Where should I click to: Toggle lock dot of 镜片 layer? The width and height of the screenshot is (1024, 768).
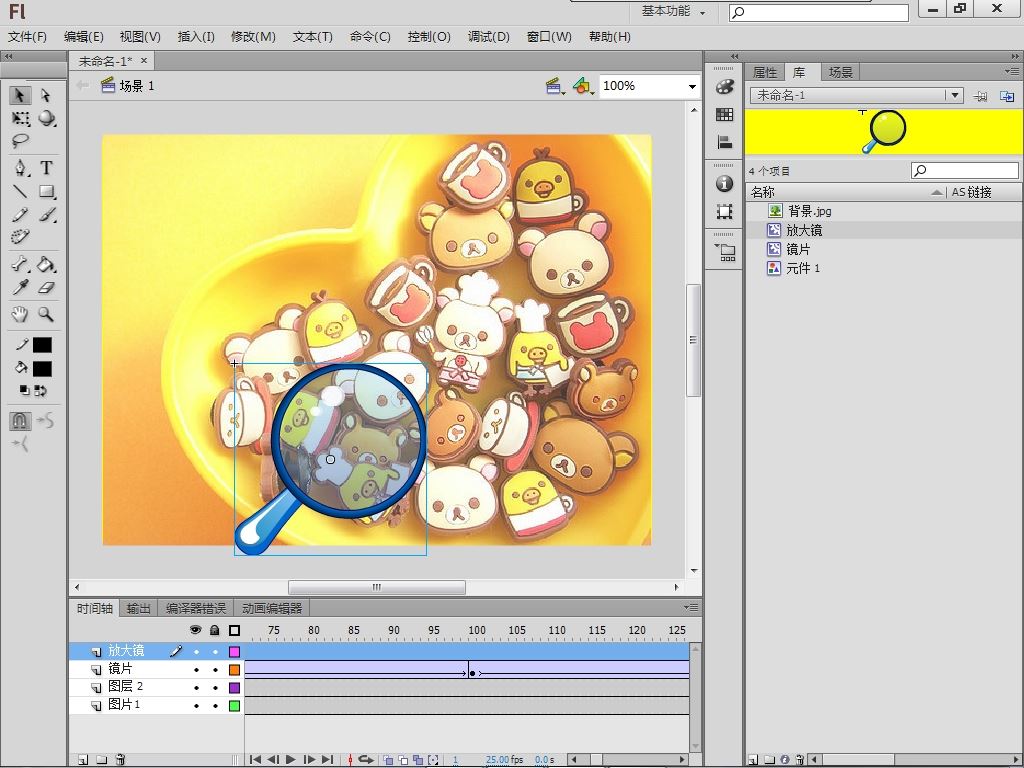[215, 670]
